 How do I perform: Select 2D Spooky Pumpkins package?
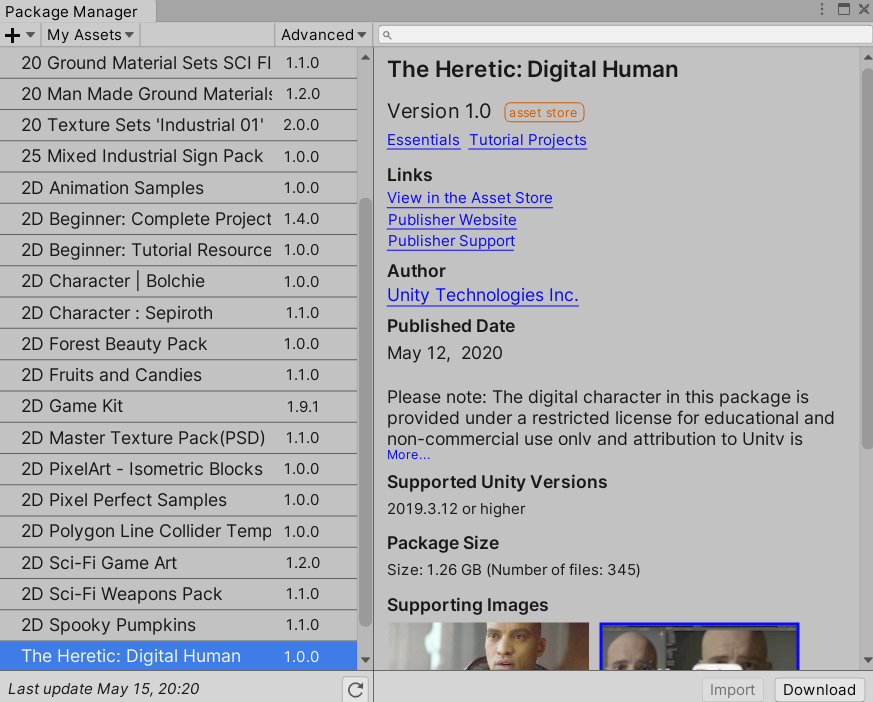pos(178,625)
